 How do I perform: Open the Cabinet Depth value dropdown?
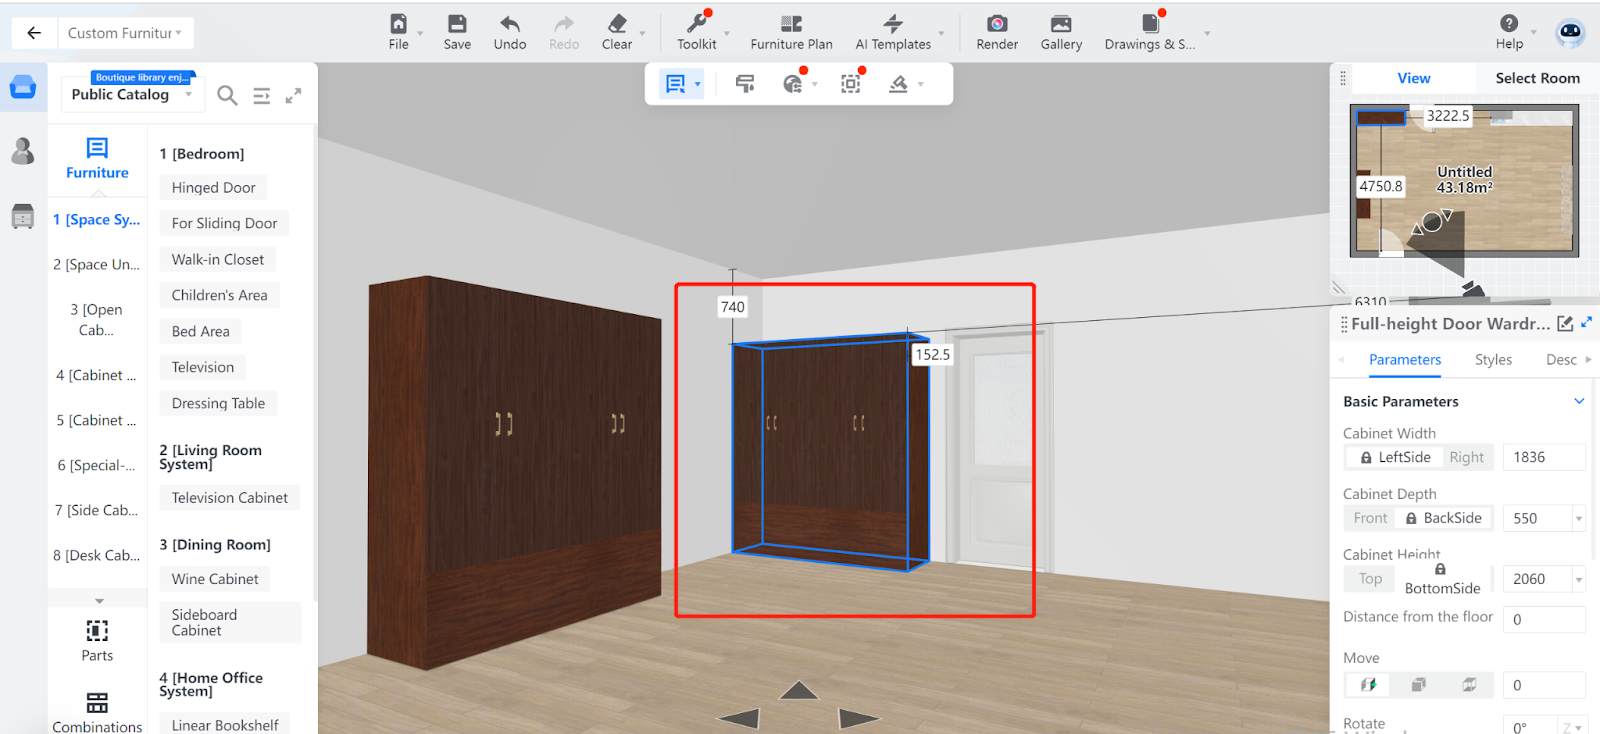click(1579, 518)
